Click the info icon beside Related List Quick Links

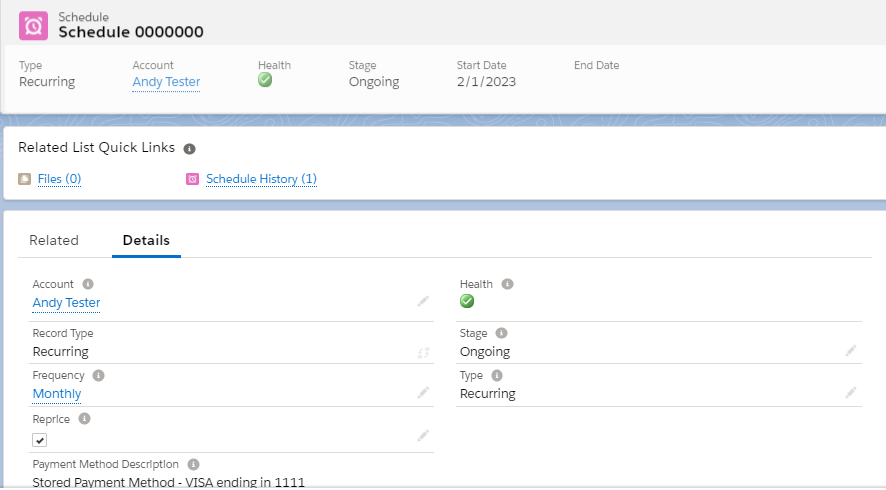tap(190, 148)
